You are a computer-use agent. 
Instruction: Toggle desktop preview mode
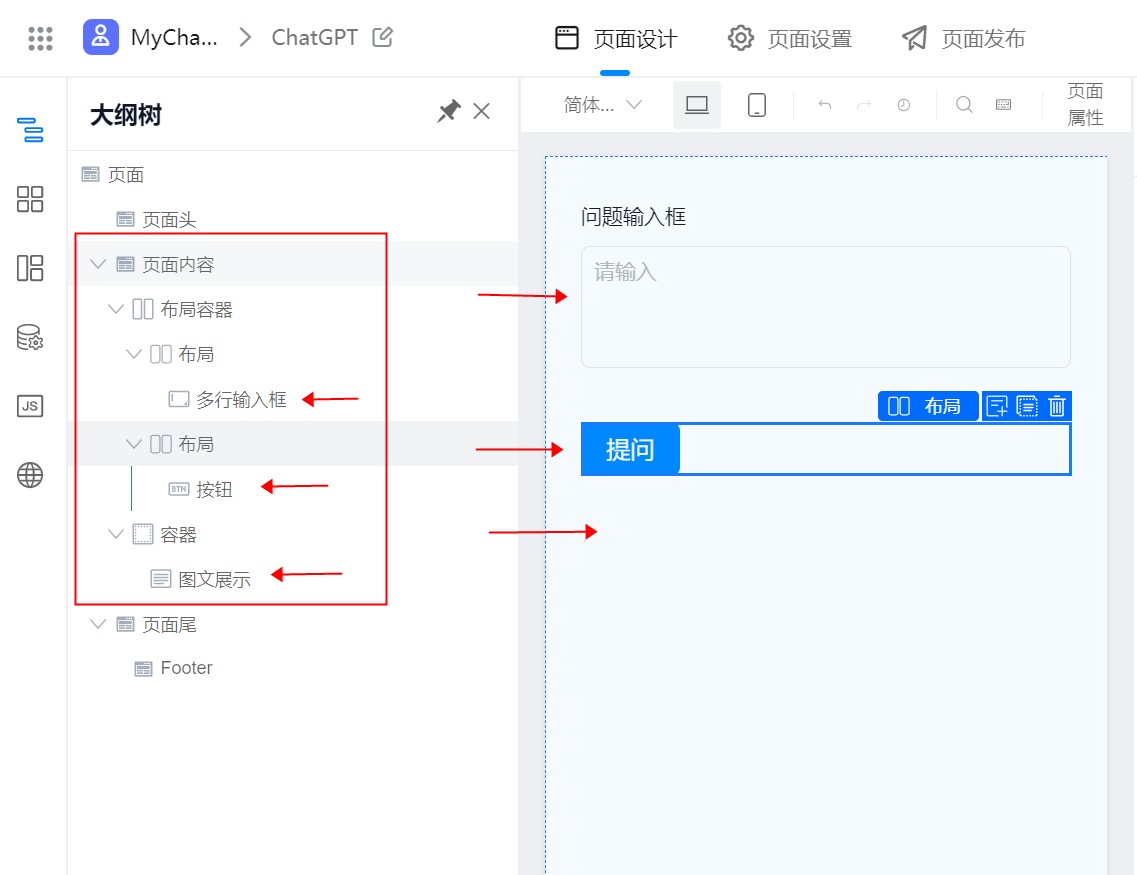pos(697,104)
